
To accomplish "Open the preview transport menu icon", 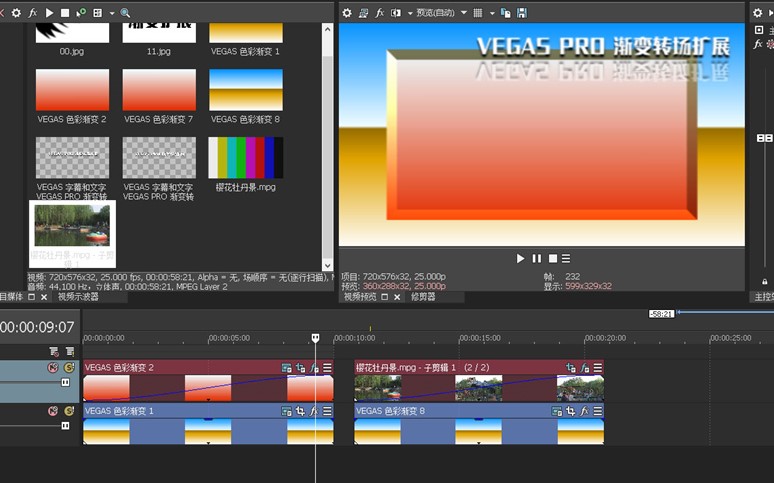I will [x=566, y=258].
